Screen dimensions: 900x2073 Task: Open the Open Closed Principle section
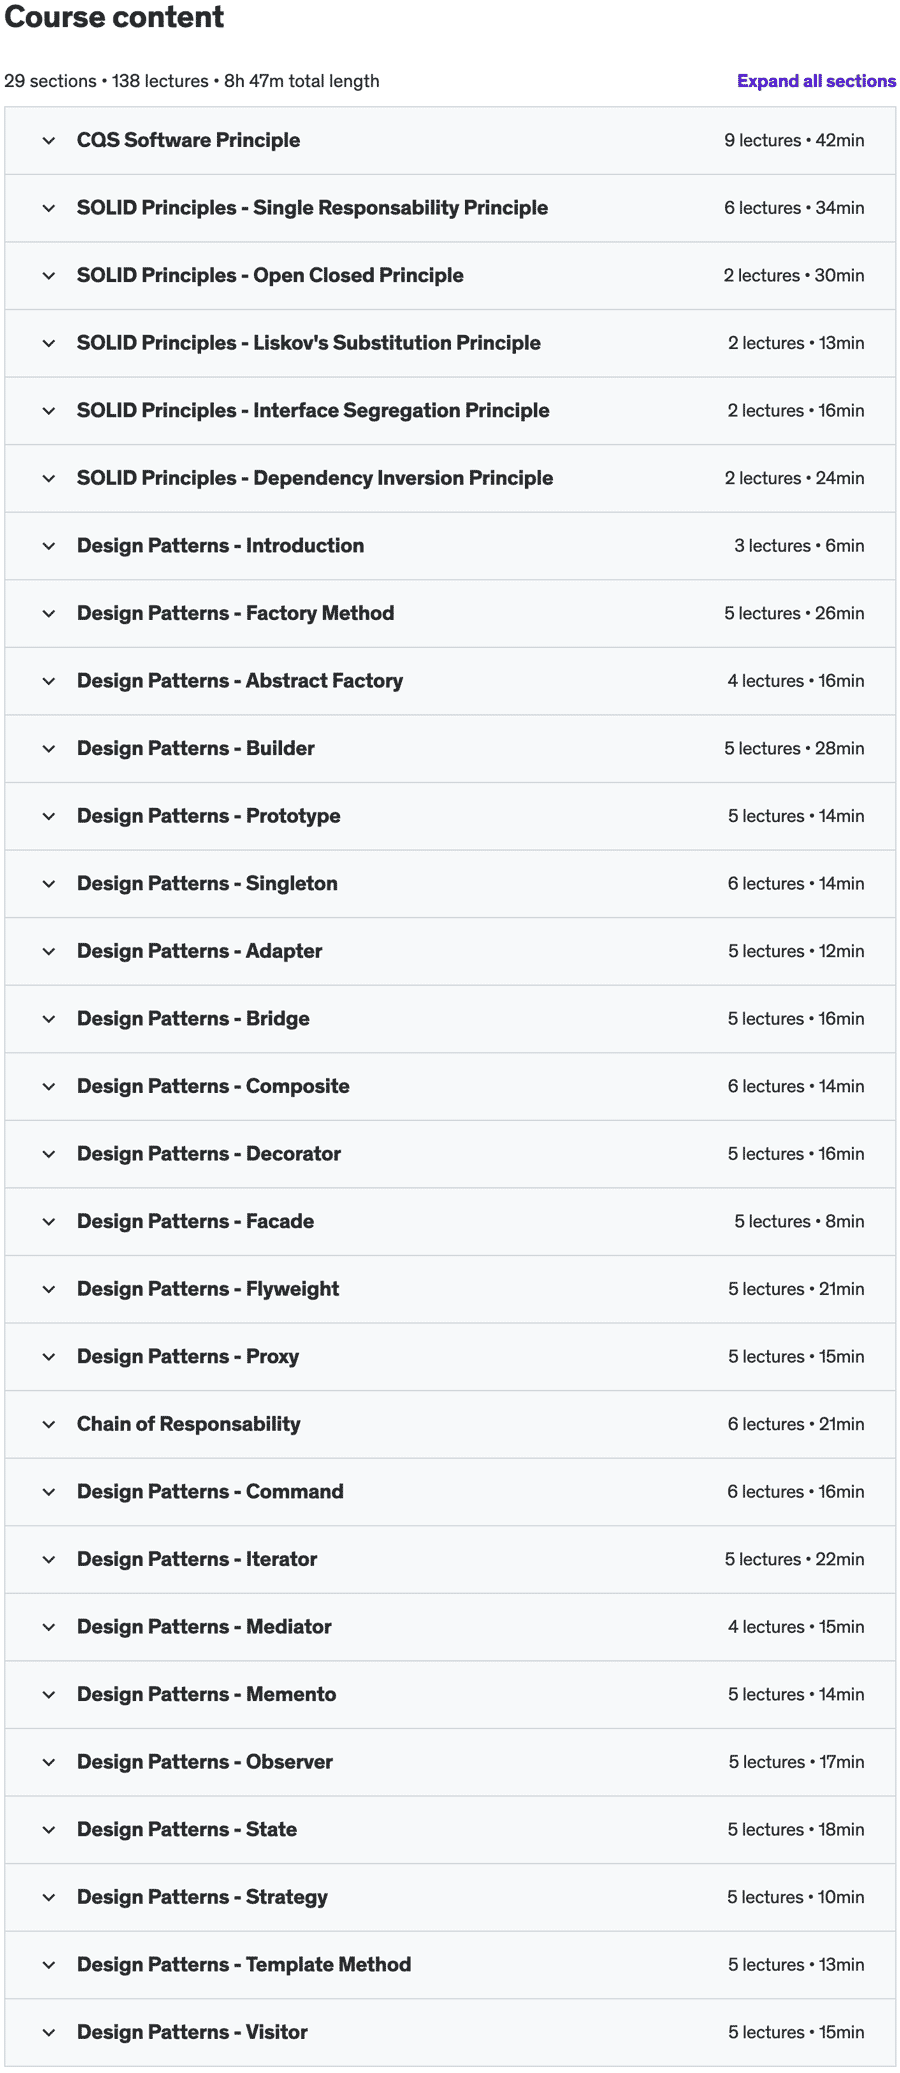(x=270, y=275)
